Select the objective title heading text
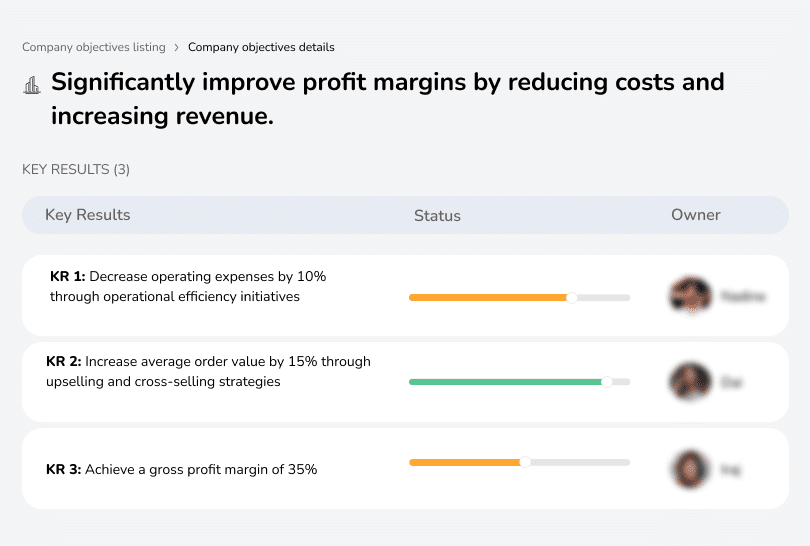Screen dimensions: 810x546 point(387,99)
